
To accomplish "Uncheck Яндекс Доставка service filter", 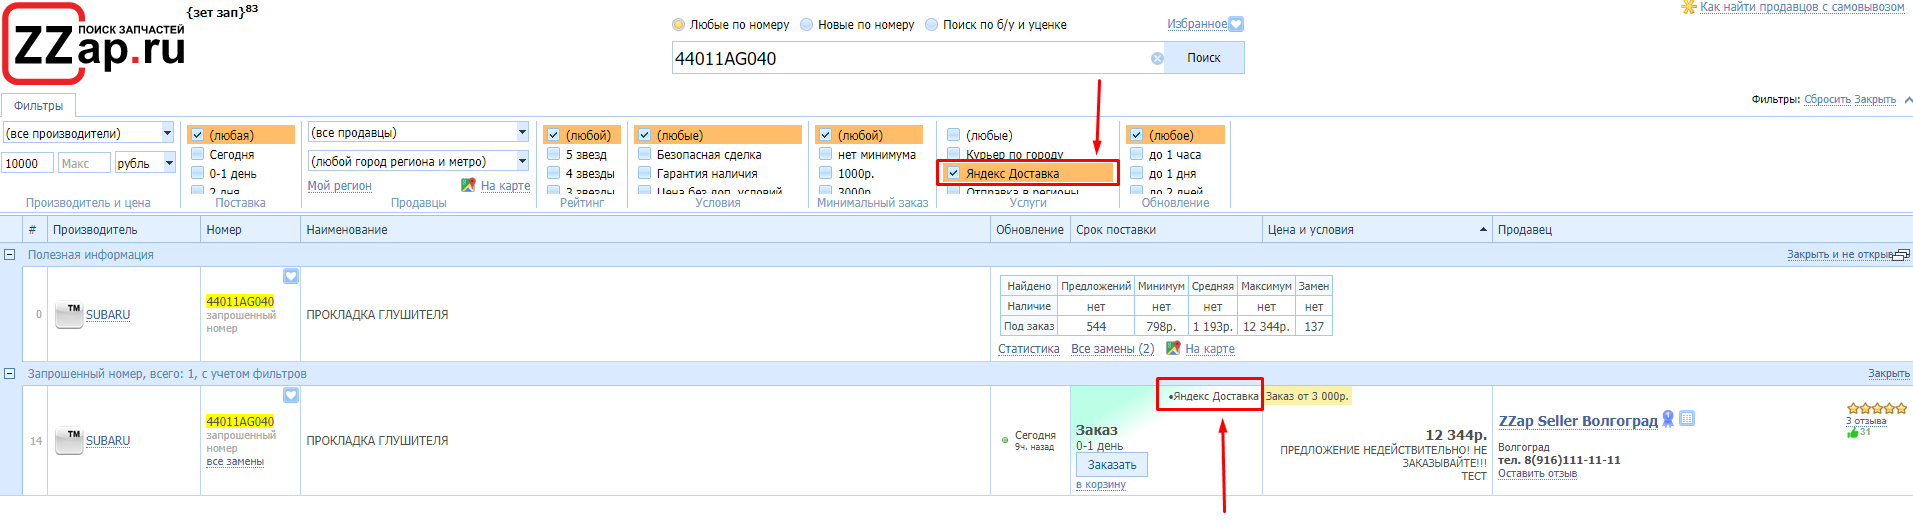I will pyautogui.click(x=954, y=173).
